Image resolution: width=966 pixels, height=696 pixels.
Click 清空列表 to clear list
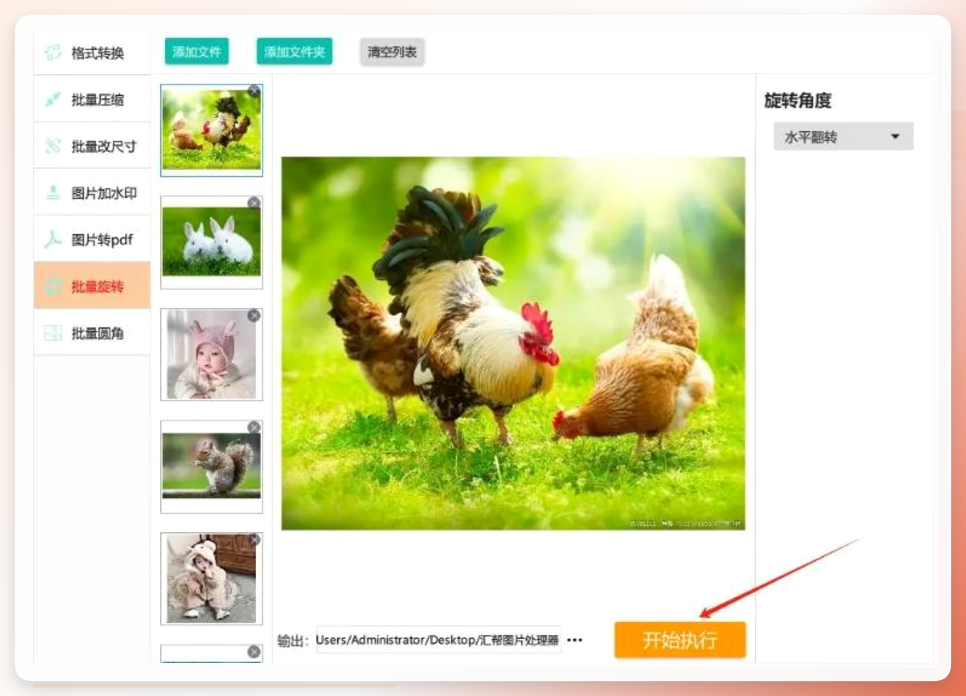[392, 52]
